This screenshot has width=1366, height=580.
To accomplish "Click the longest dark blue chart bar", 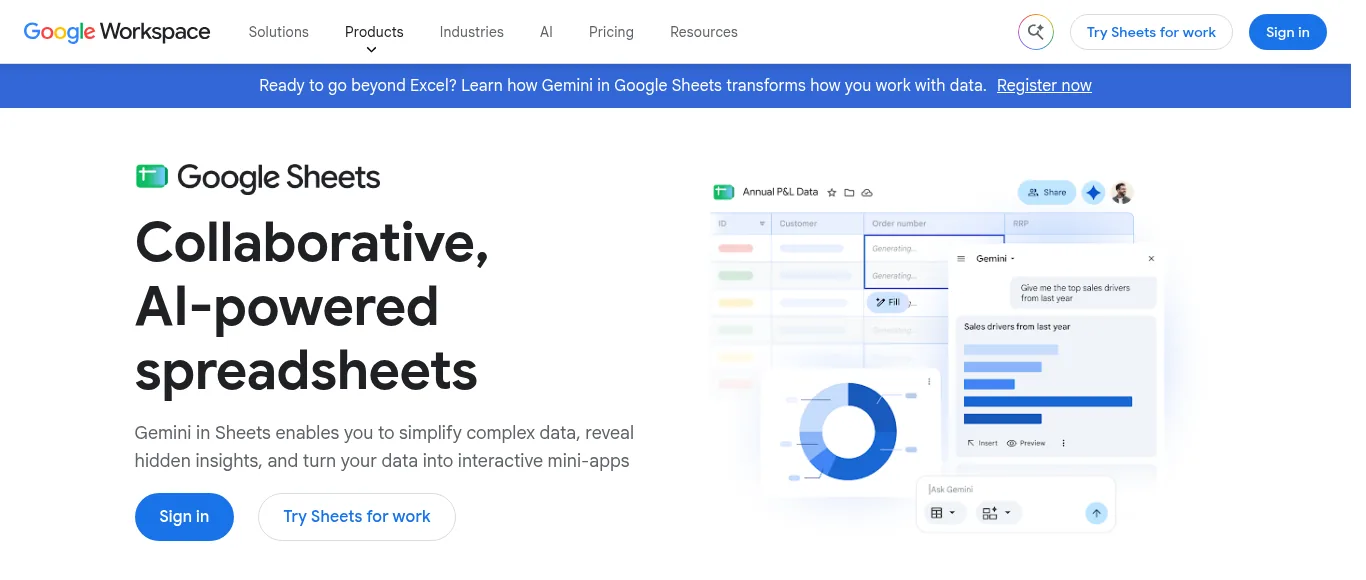I will tap(1048, 401).
